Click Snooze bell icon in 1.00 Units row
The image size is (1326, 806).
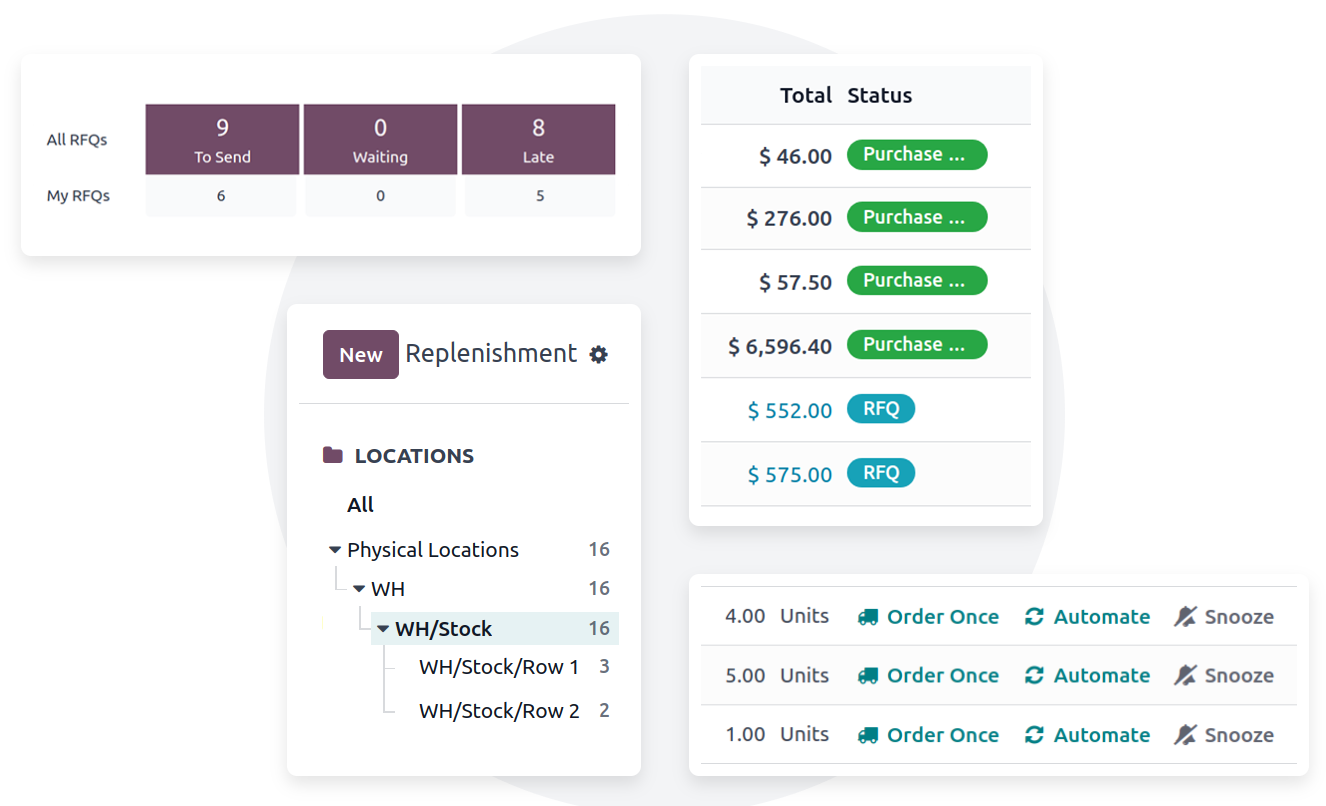coord(1185,735)
